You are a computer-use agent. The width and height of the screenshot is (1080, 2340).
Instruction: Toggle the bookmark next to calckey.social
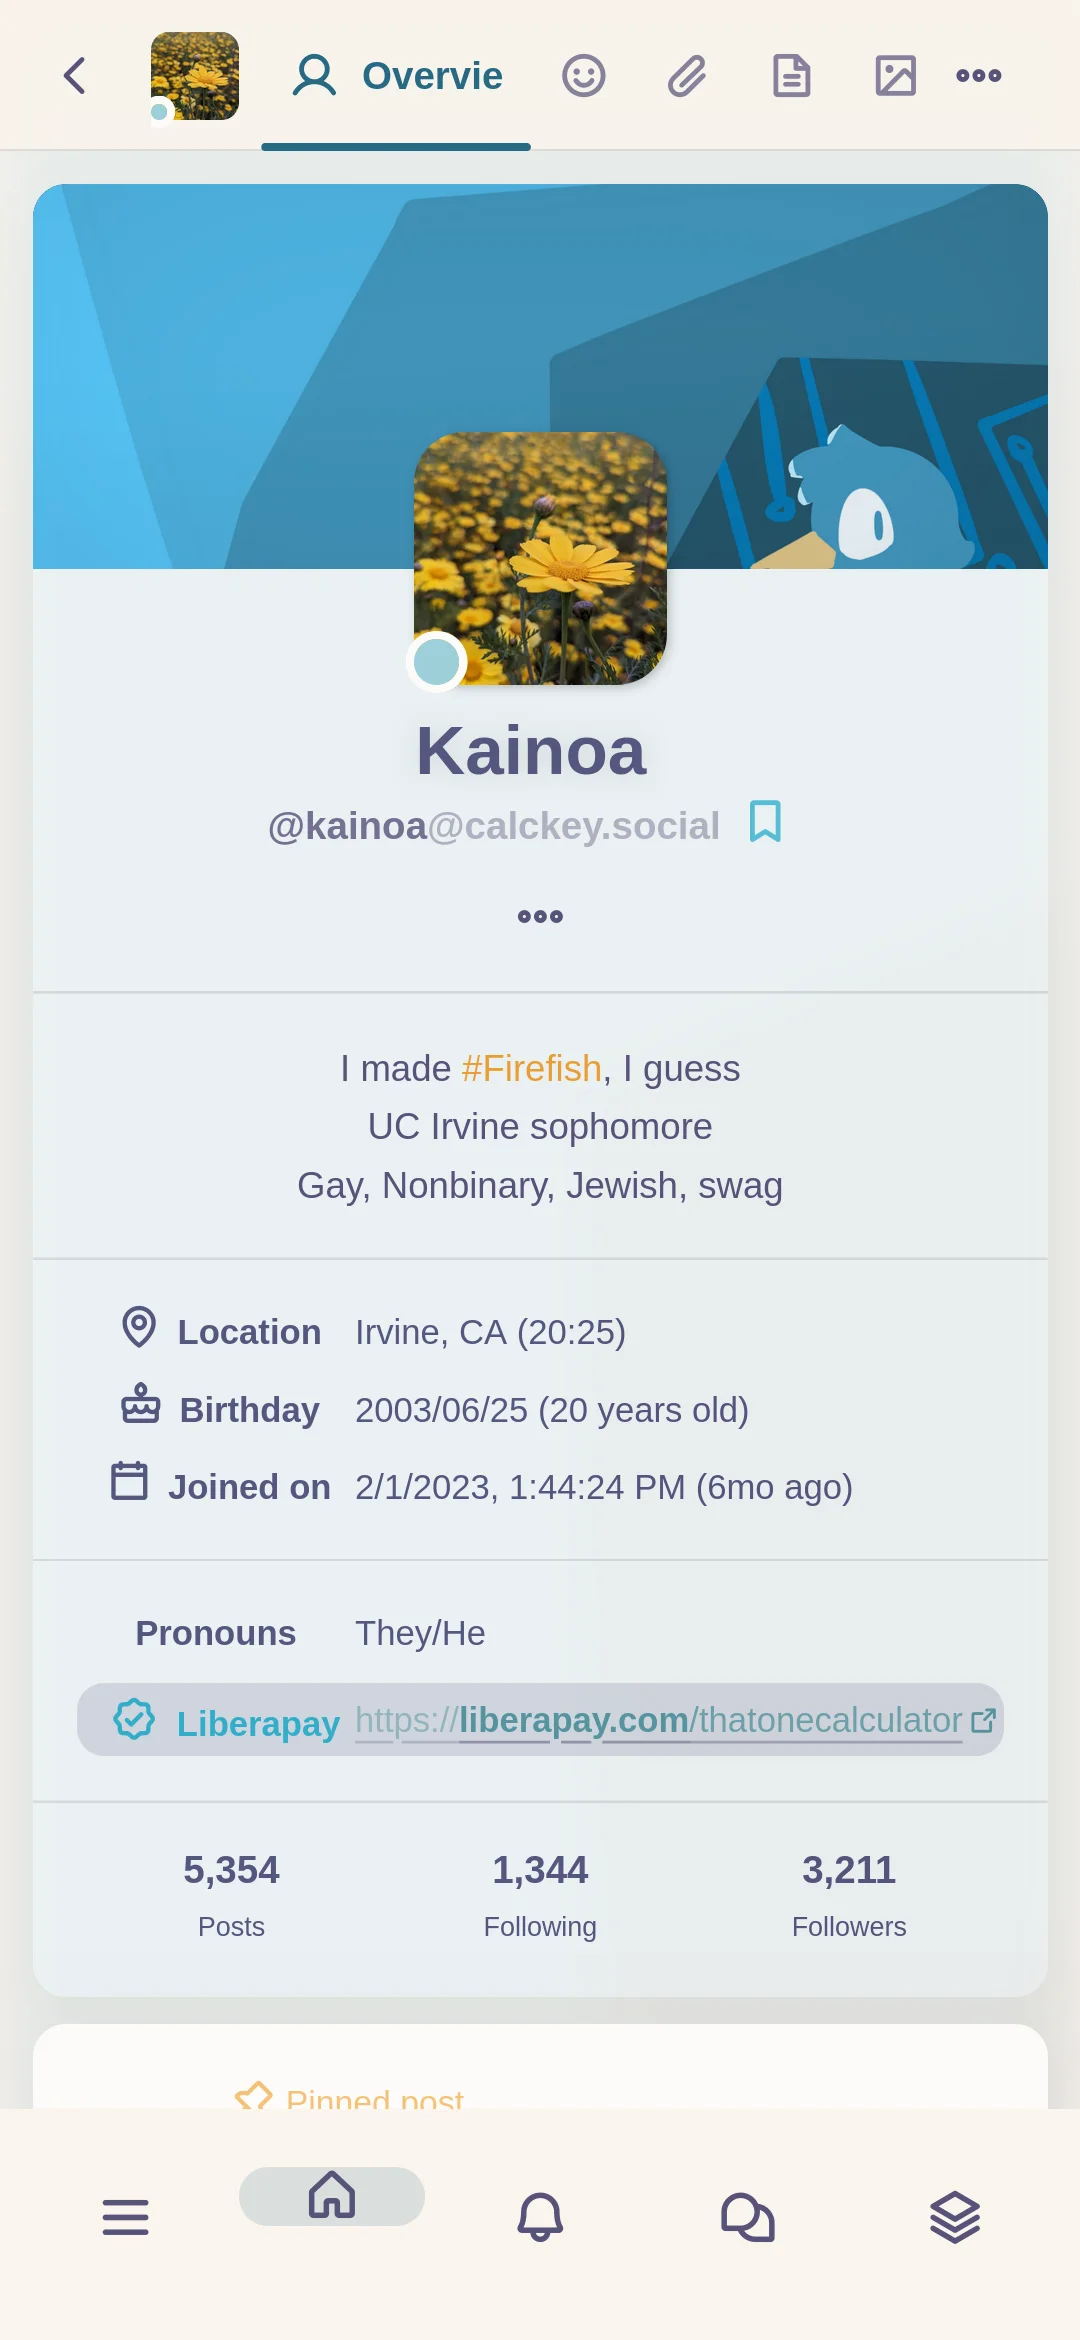click(766, 822)
